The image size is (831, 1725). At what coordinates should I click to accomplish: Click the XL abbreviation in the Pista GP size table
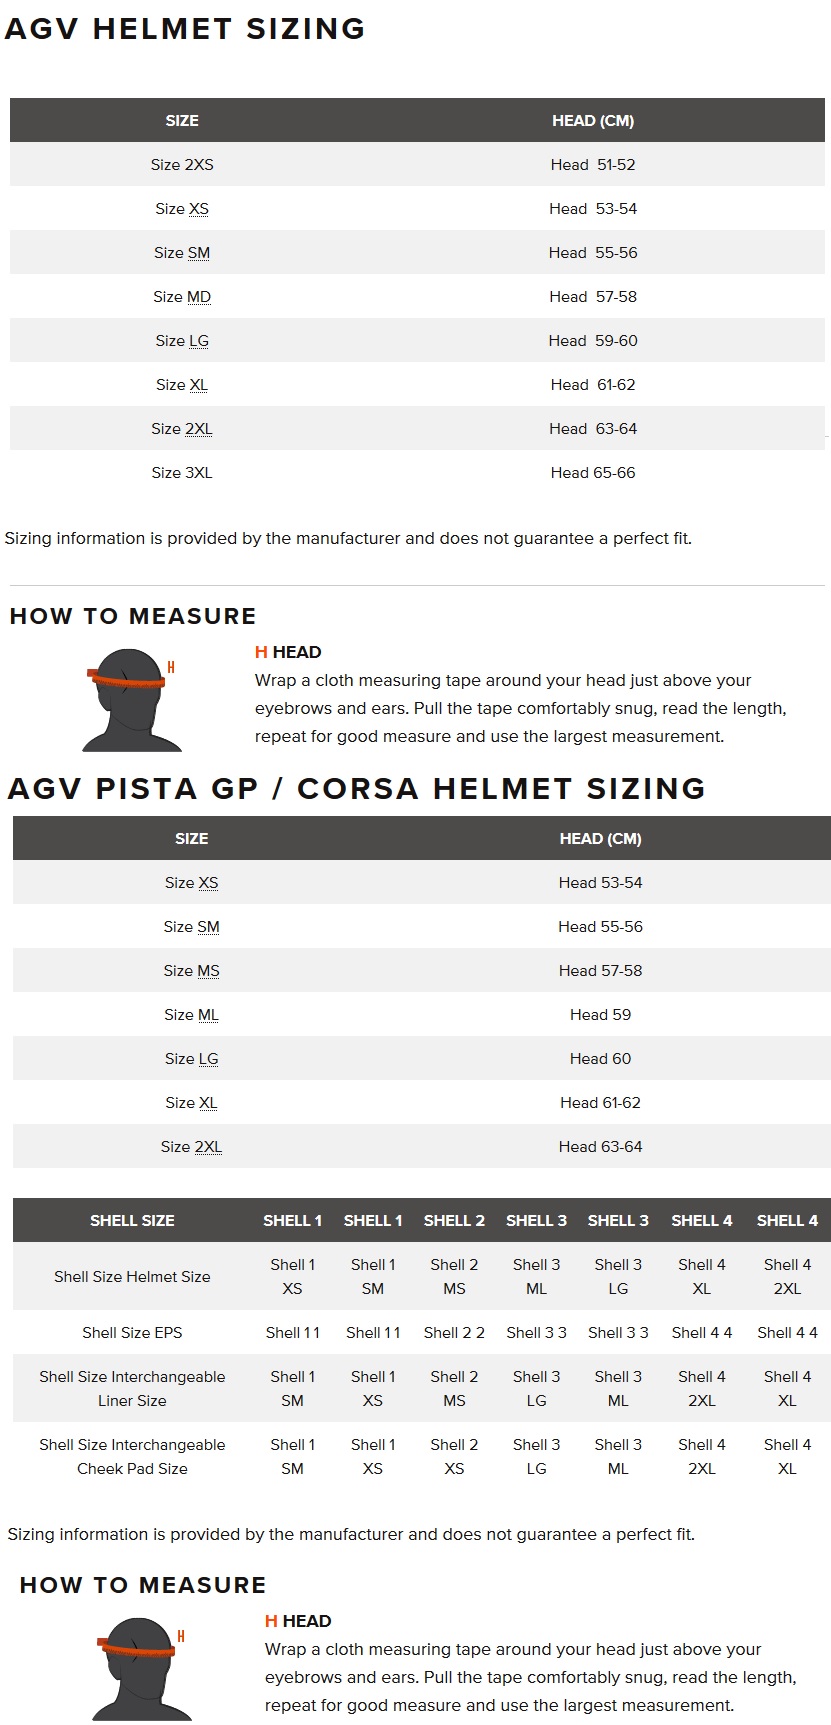coord(208,1103)
